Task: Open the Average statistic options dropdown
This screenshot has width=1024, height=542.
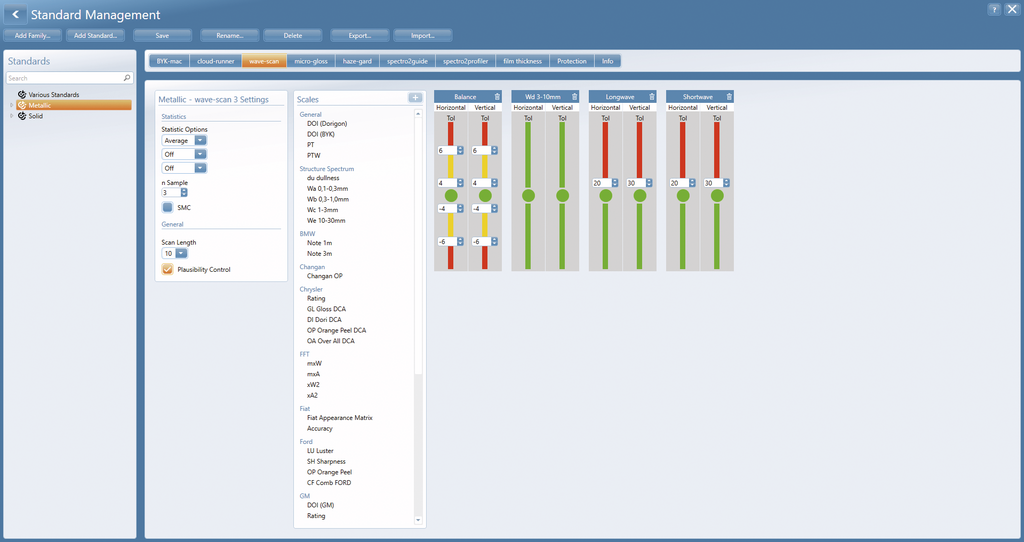Action: [x=184, y=140]
